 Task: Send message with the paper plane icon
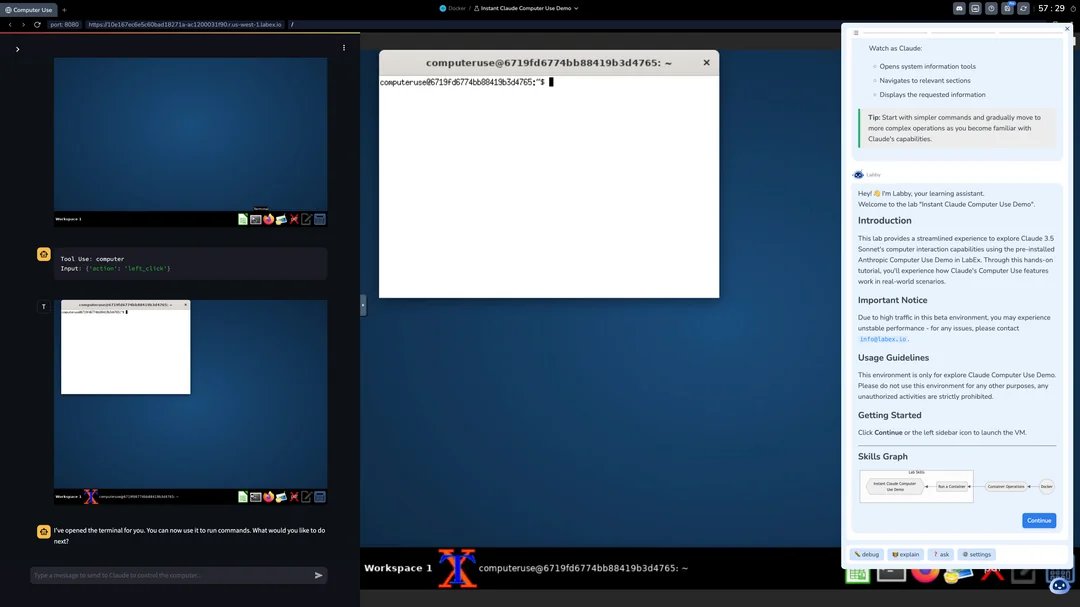click(318, 575)
